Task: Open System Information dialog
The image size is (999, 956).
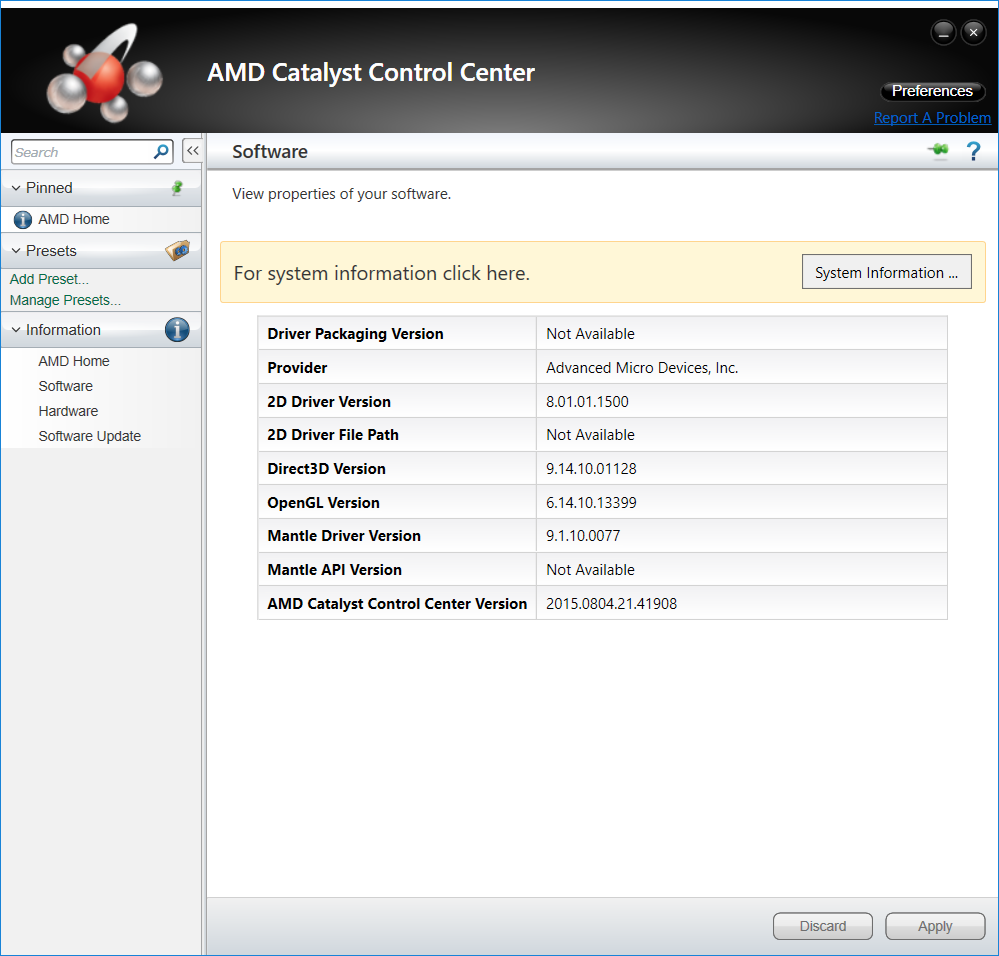Action: click(x=886, y=272)
